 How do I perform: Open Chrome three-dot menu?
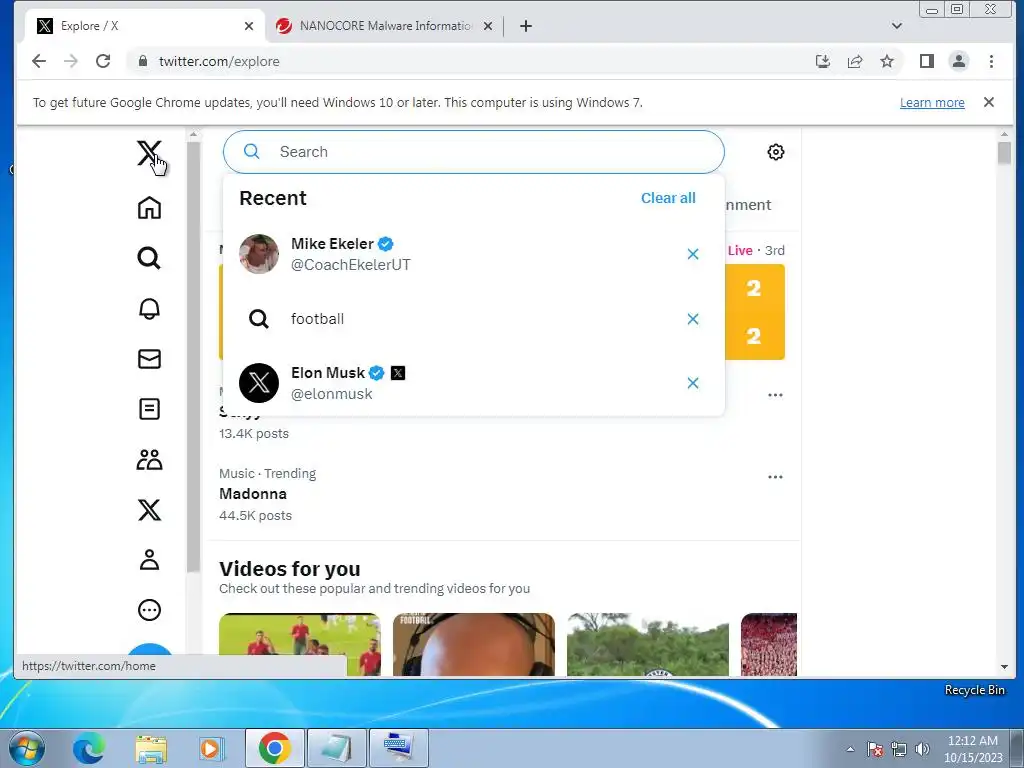coord(991,61)
